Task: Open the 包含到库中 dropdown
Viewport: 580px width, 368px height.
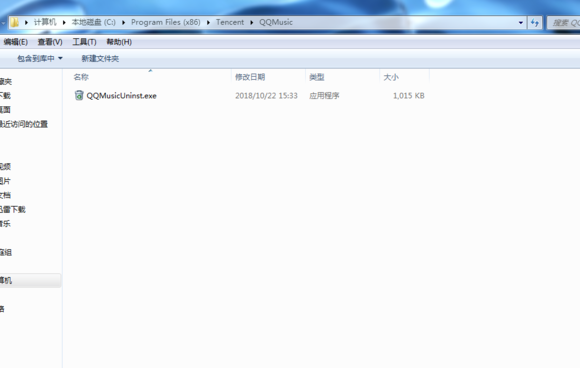Action: [x=40, y=58]
